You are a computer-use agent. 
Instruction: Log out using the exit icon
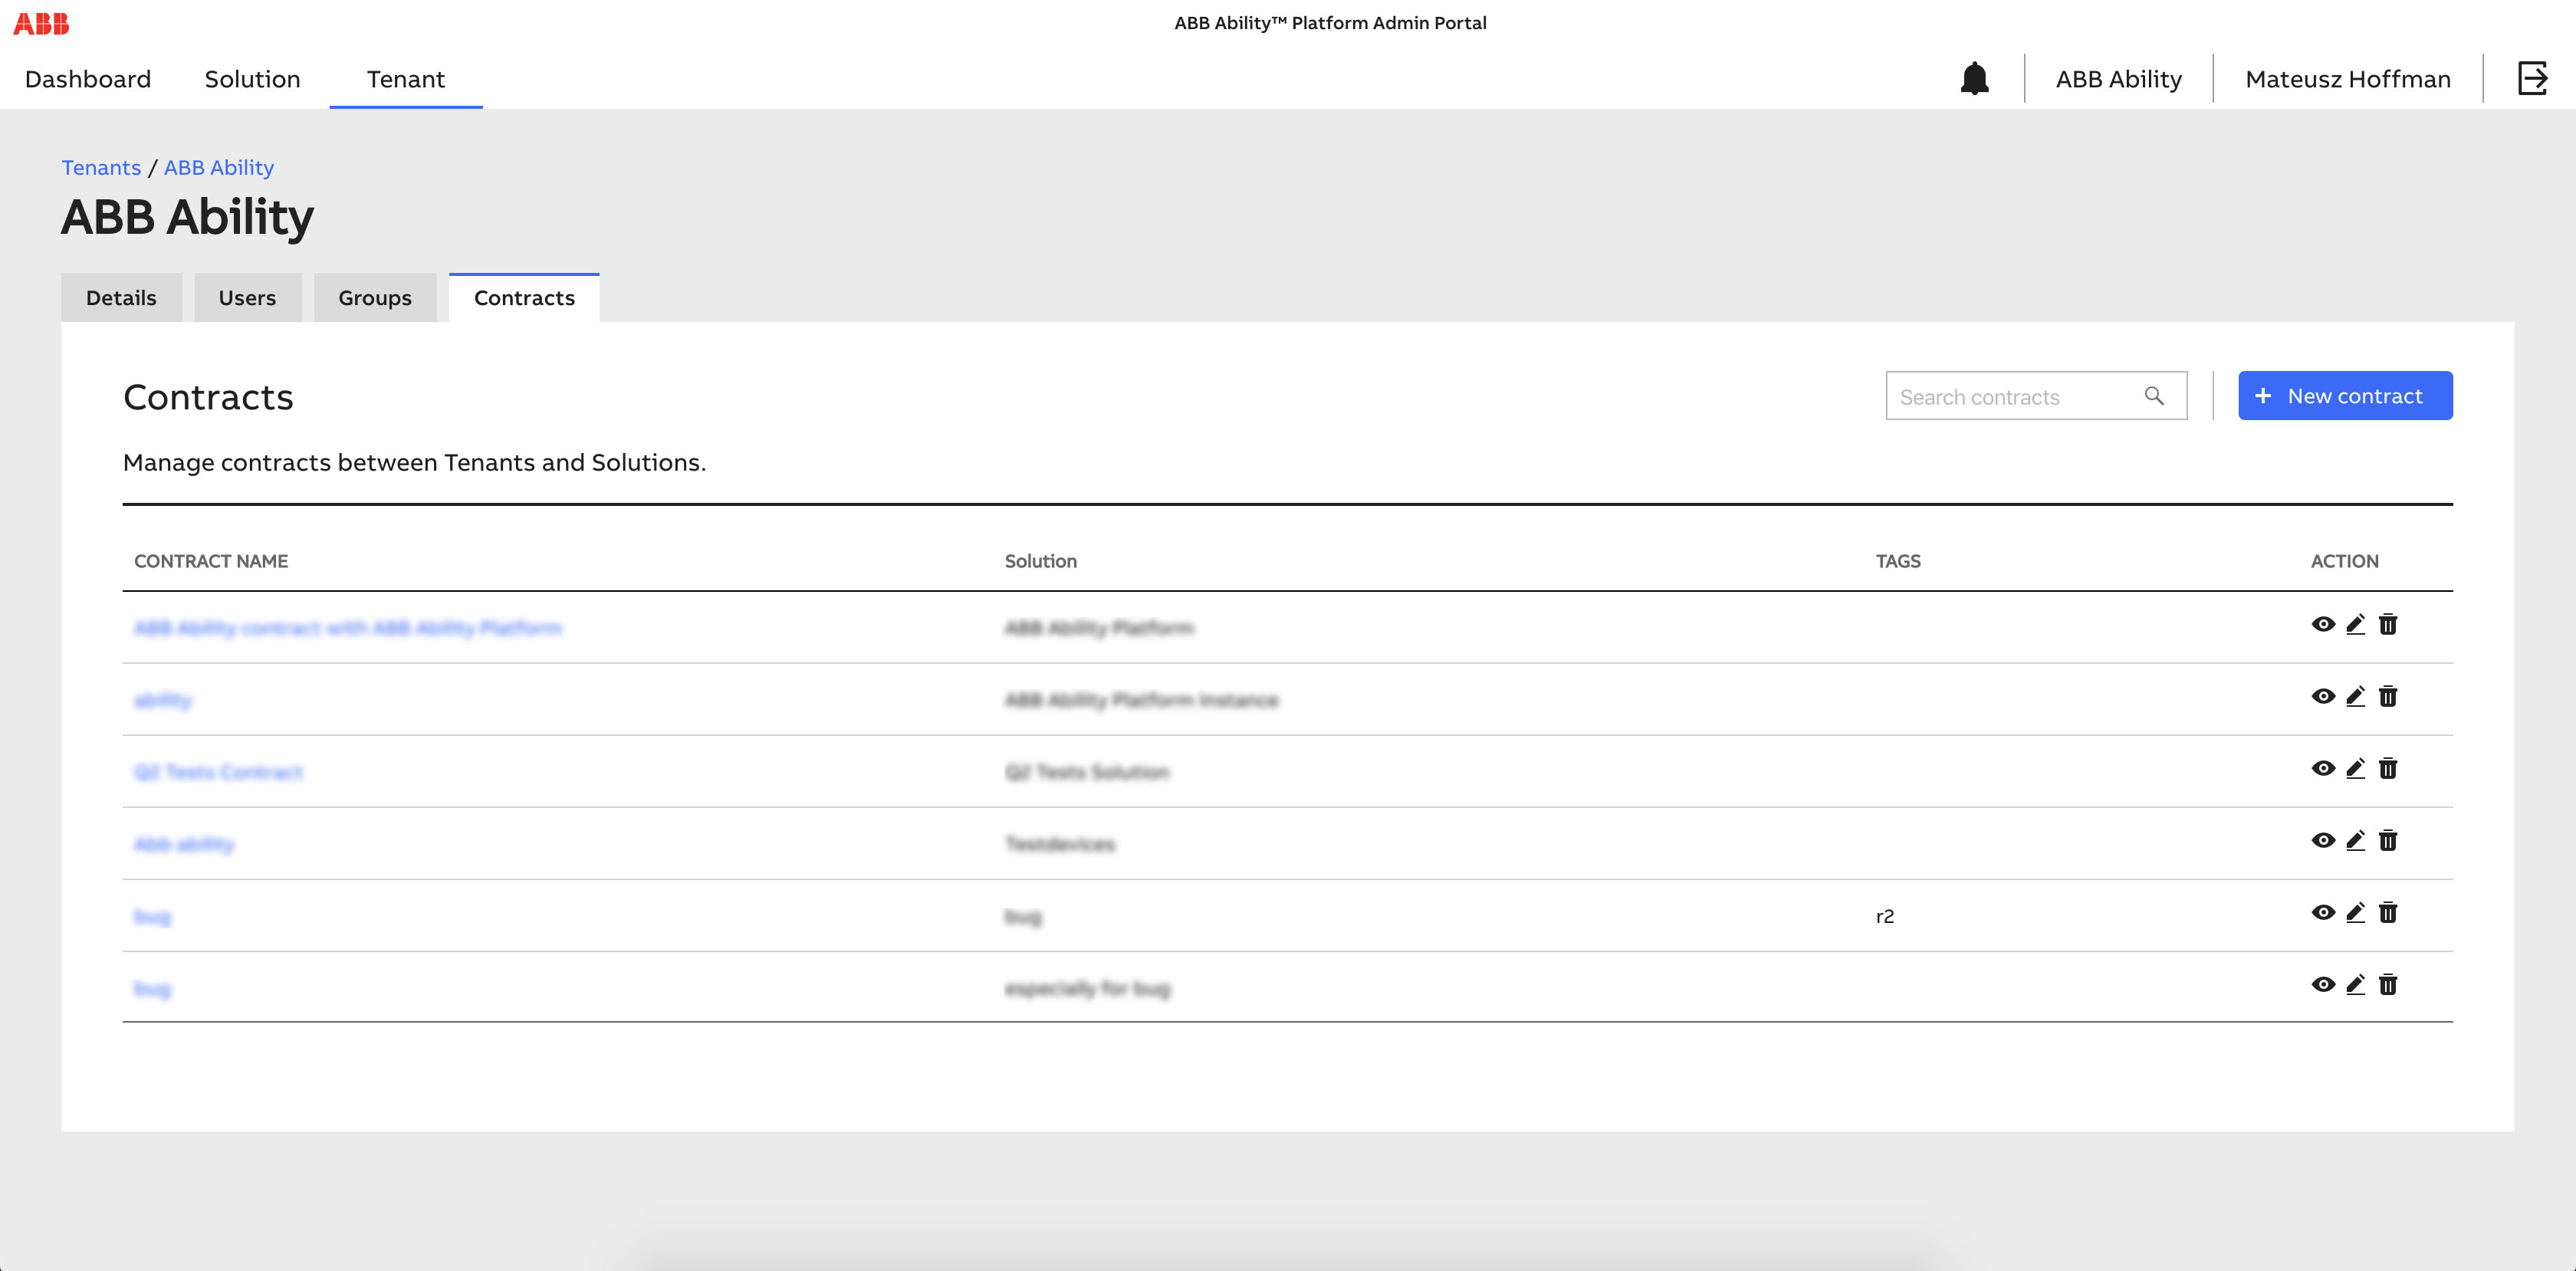[2532, 78]
